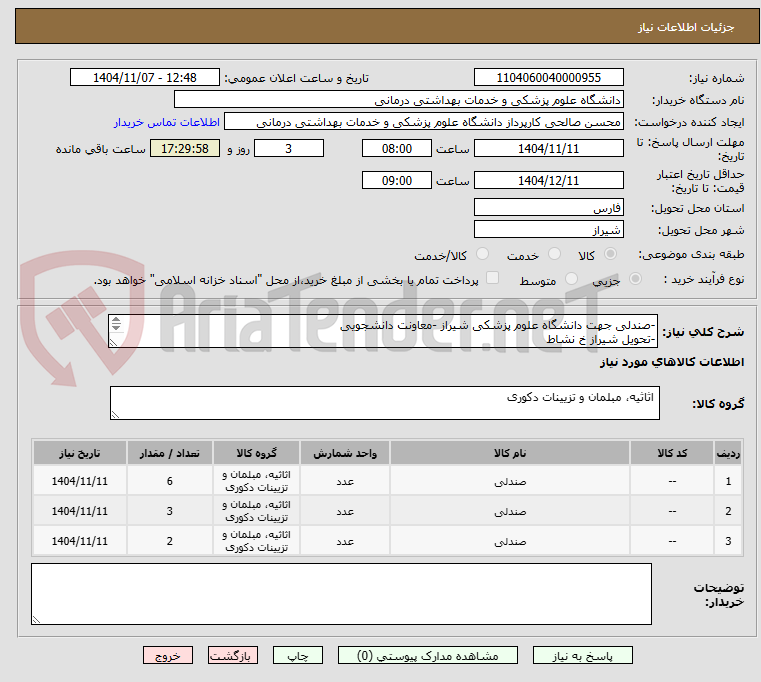This screenshot has height=682, width=761.
Task: Click the گروه کالا column header
Action: (x=256, y=453)
